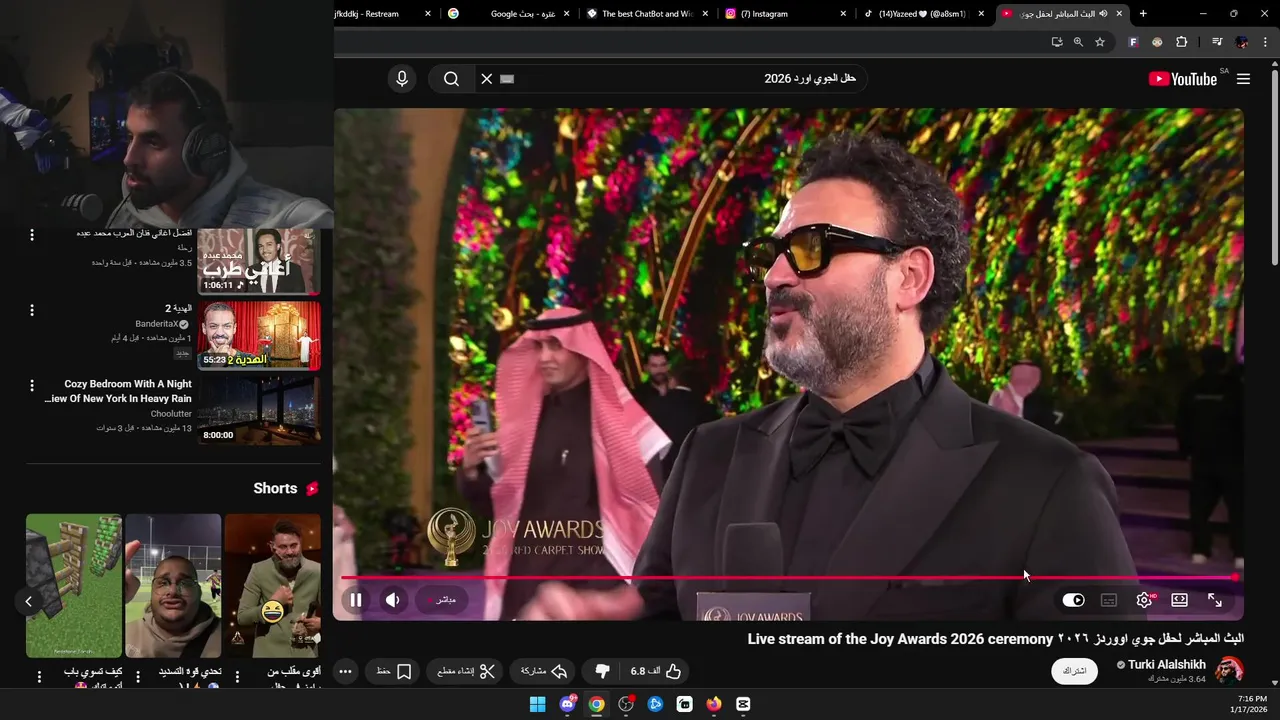Screen dimensions: 1280x720
Task: Open options for the الهدية 2 video
Action: (32, 310)
